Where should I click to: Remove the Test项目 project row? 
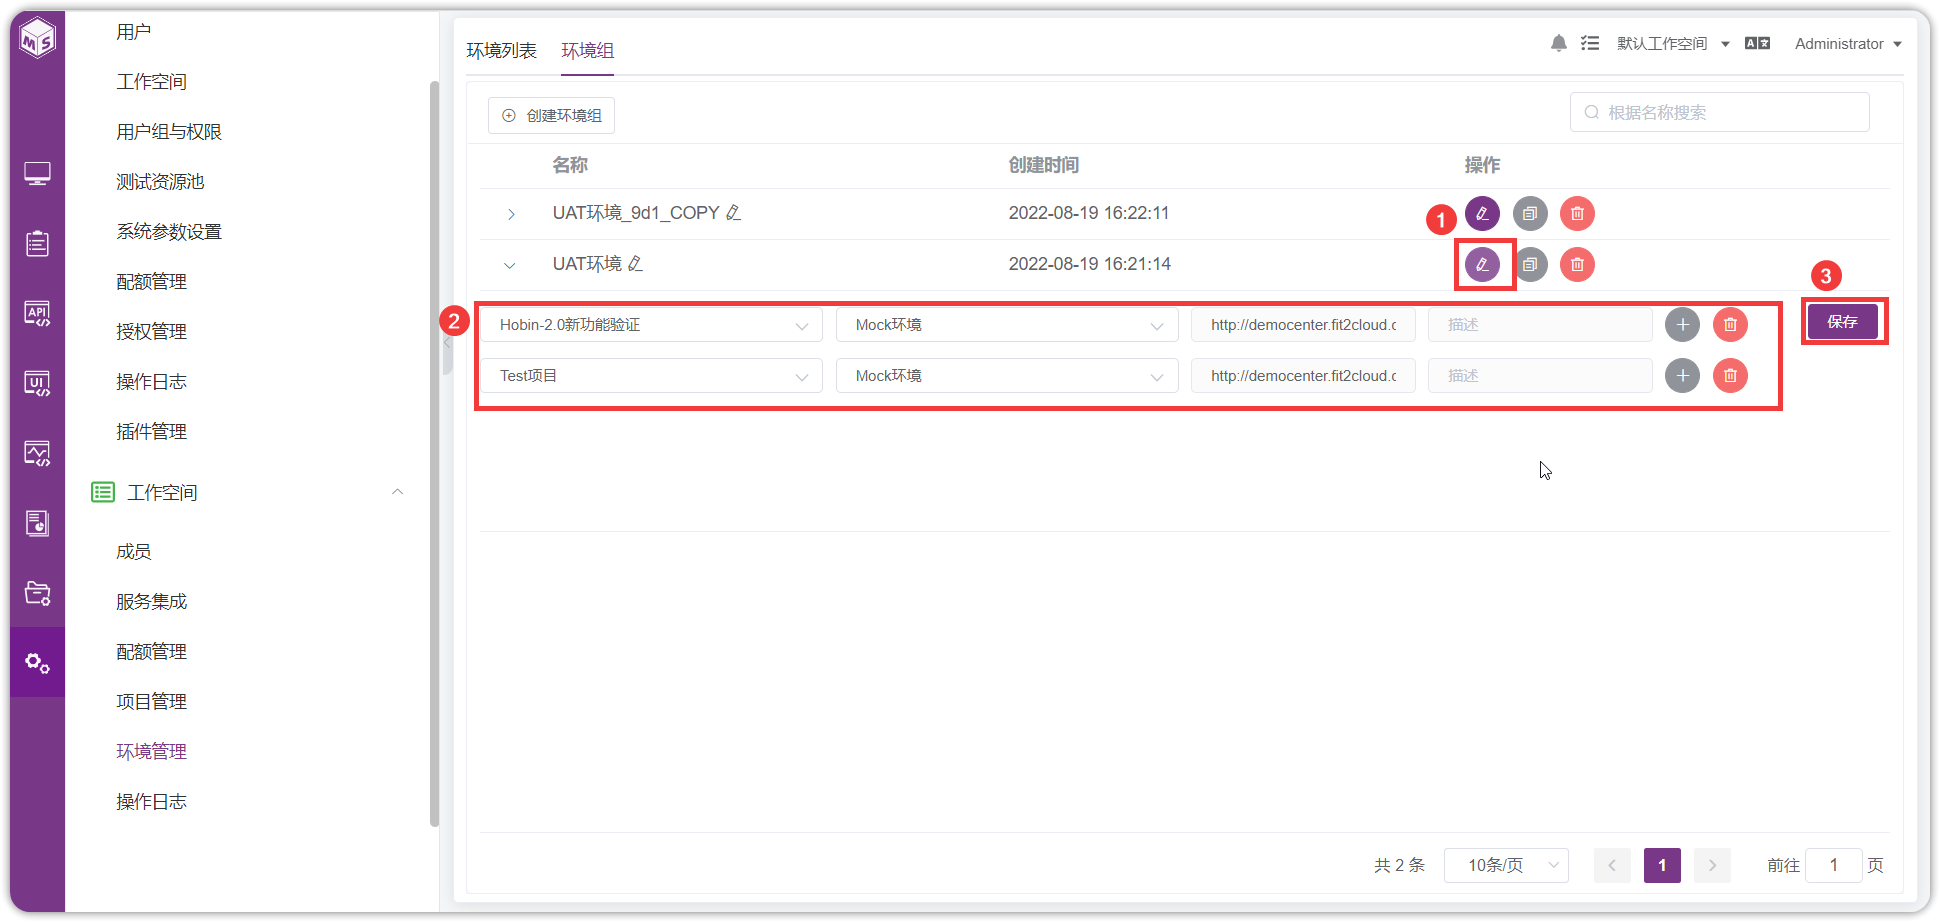click(x=1730, y=375)
